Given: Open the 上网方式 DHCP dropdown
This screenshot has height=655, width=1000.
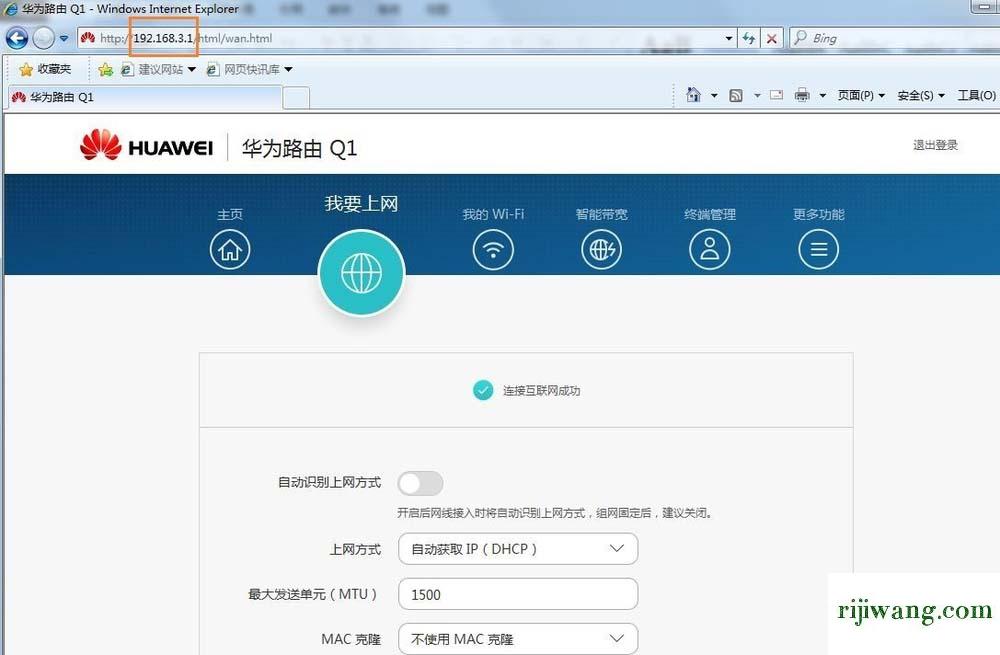Looking at the screenshot, I should (518, 549).
